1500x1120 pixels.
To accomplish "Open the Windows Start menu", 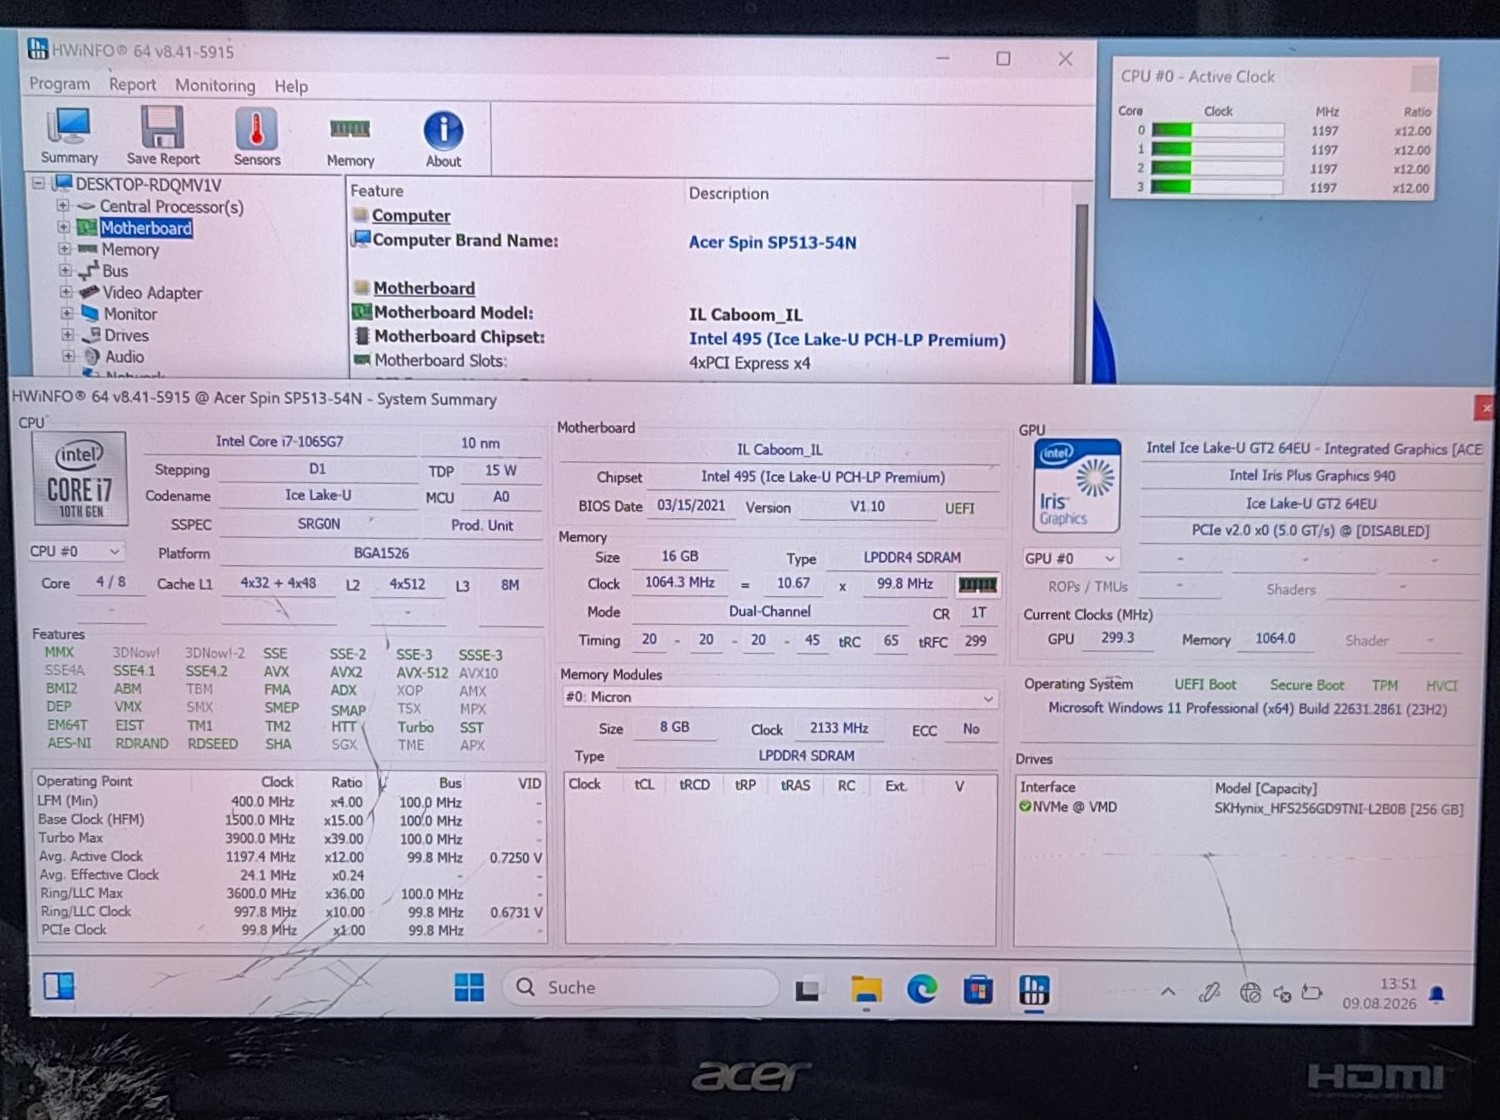I will click(x=468, y=988).
